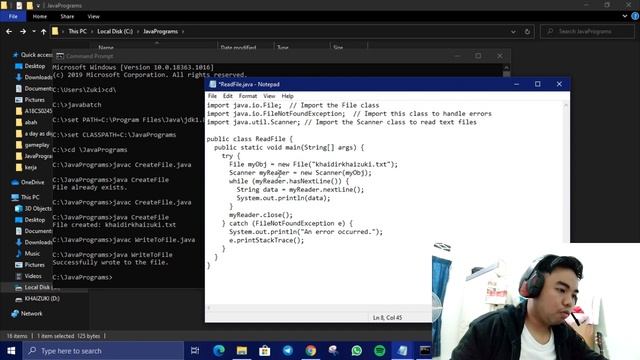640x360 pixels.
Task: Maximize the Command Prompt window
Action: 478,56
